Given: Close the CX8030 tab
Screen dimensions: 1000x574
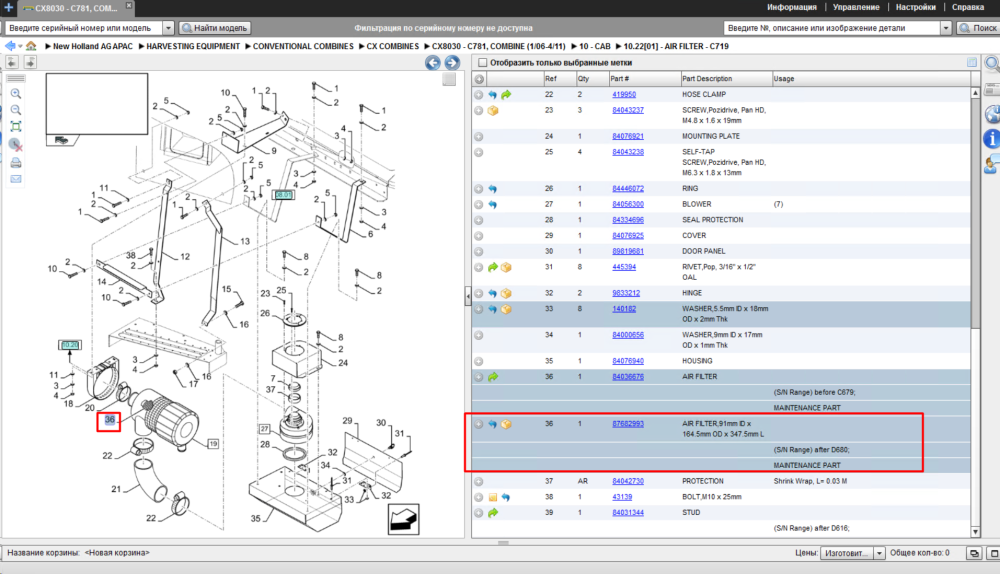Looking at the screenshot, I should coord(129,5).
